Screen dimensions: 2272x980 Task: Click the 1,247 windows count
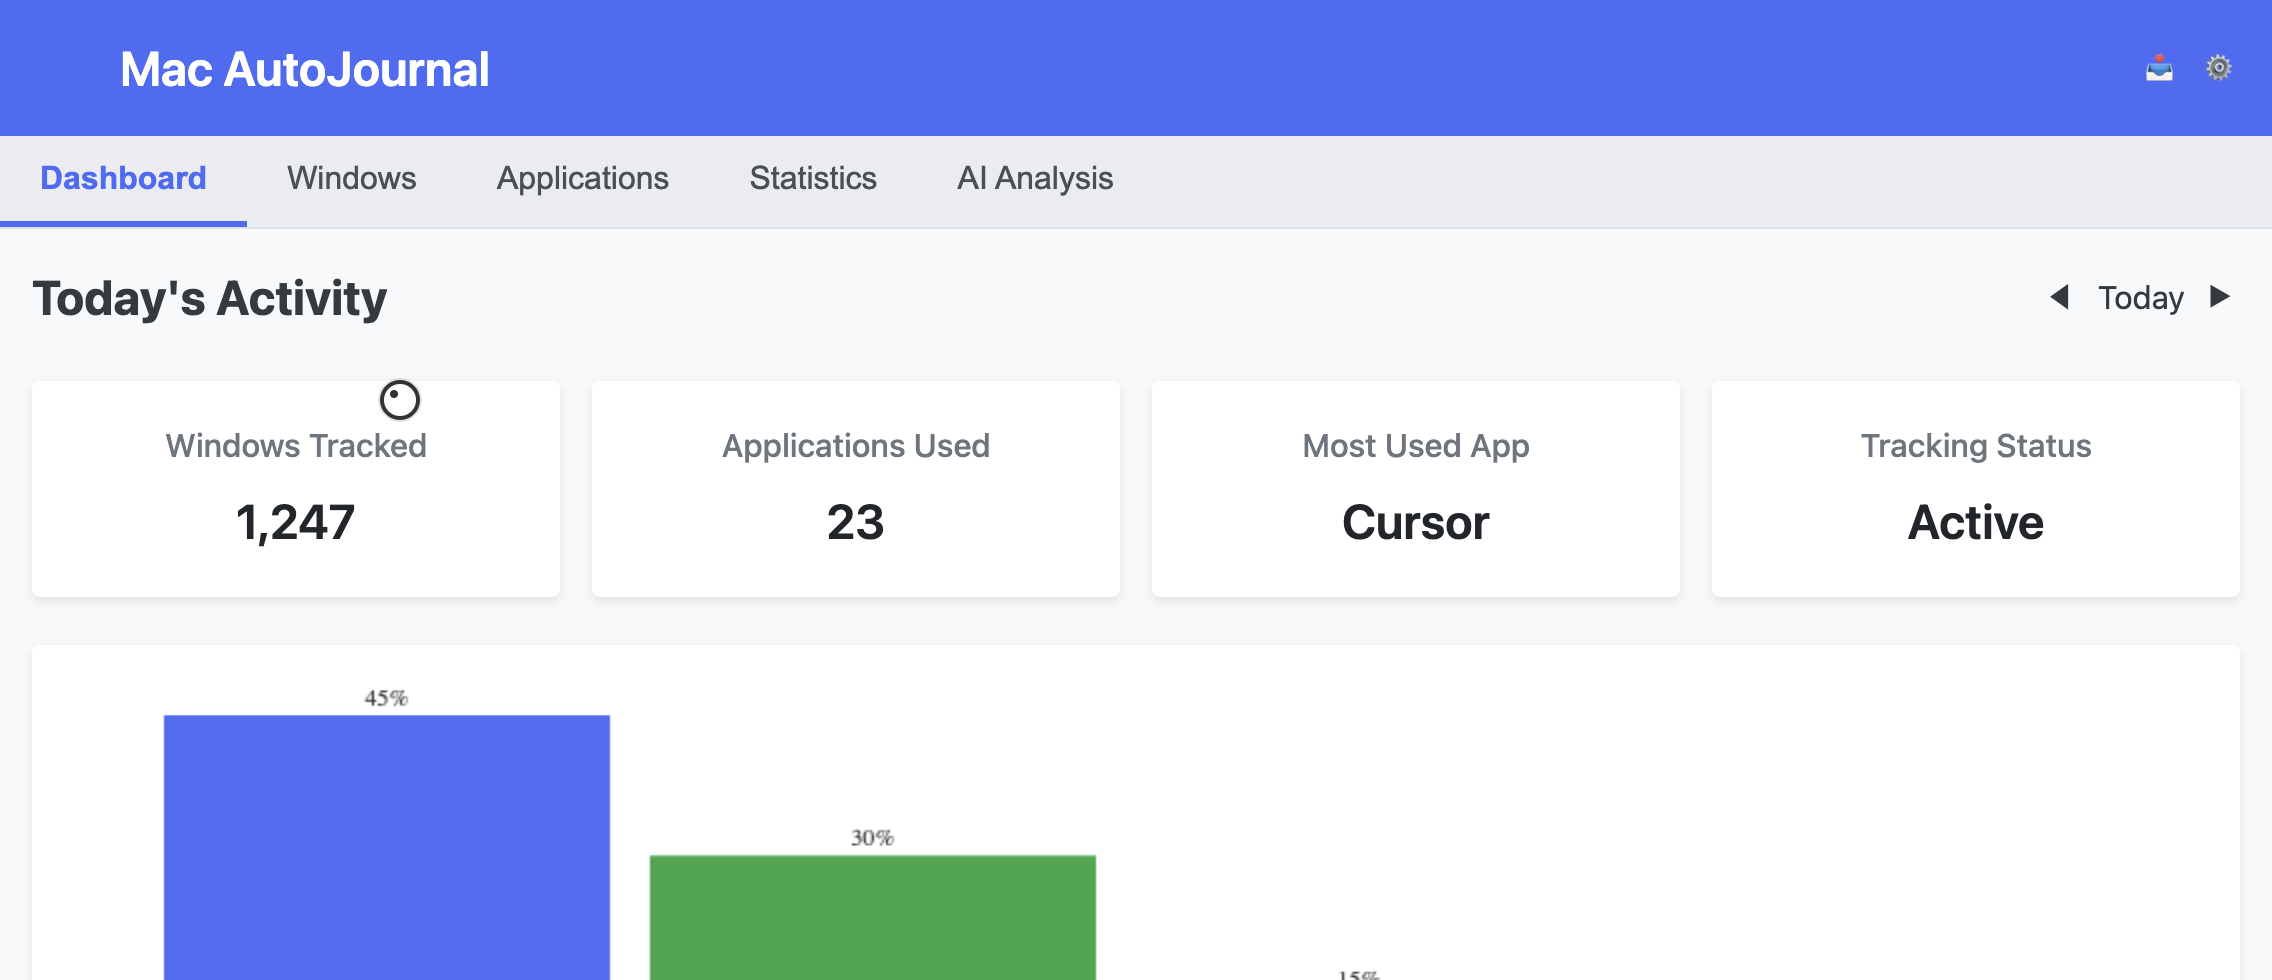click(x=295, y=521)
